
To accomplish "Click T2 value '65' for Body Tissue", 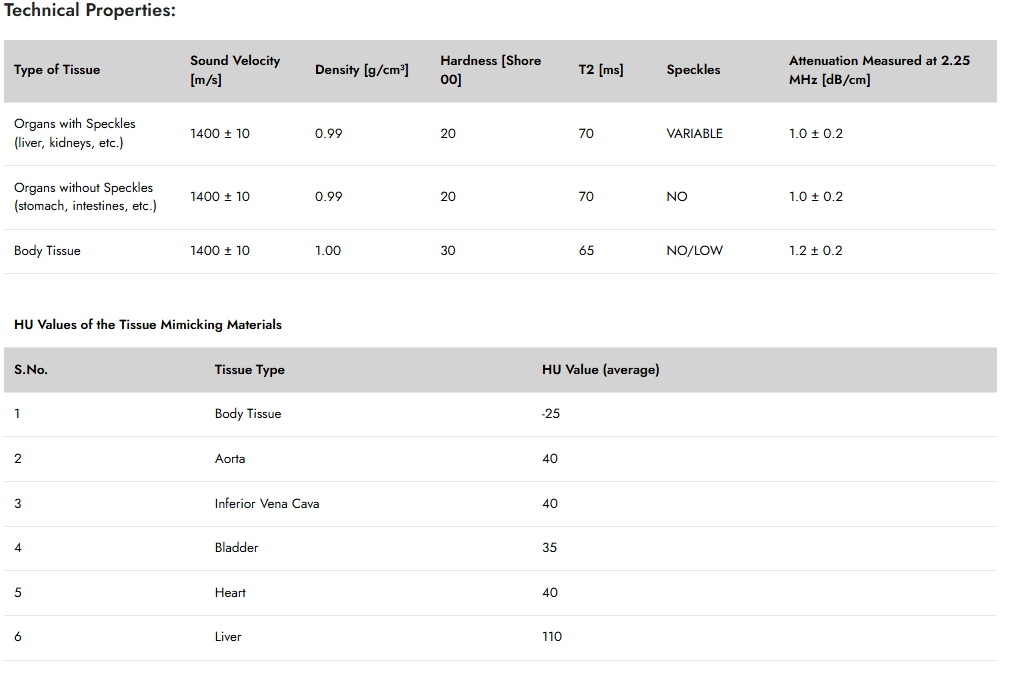I will coord(586,250).
